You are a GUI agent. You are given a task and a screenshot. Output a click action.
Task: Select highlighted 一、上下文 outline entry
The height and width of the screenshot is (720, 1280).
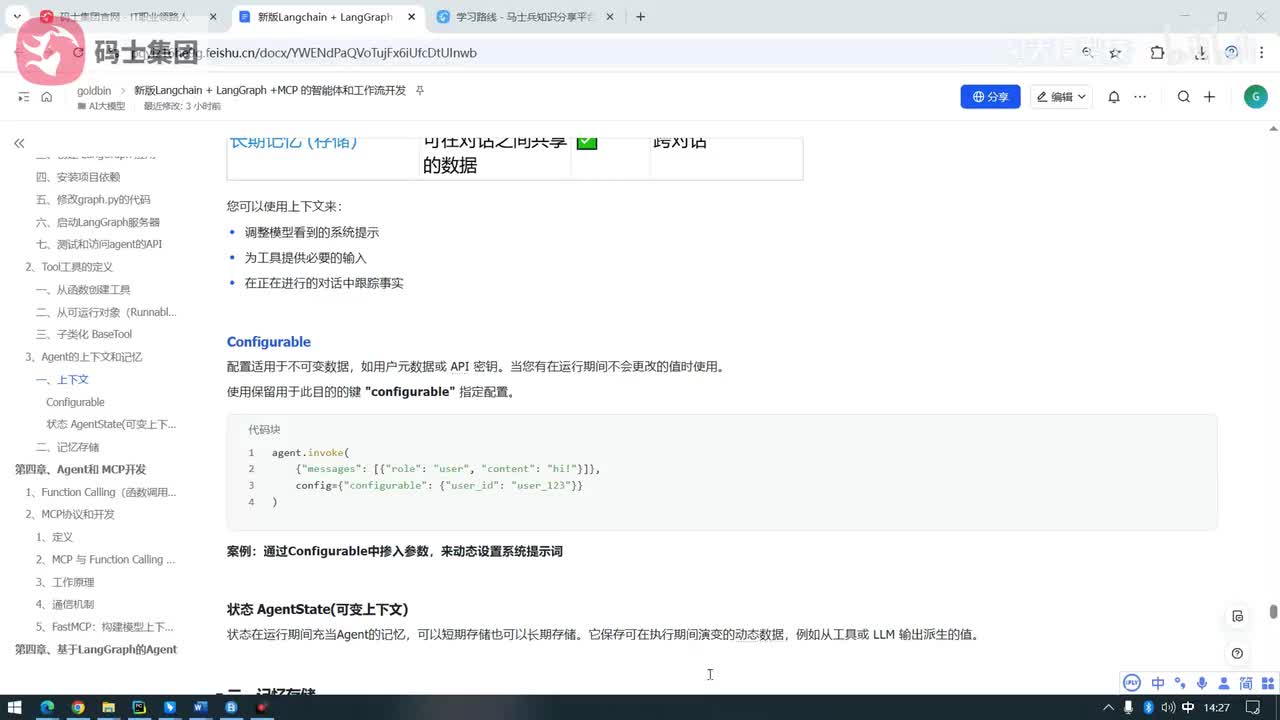click(x=63, y=380)
